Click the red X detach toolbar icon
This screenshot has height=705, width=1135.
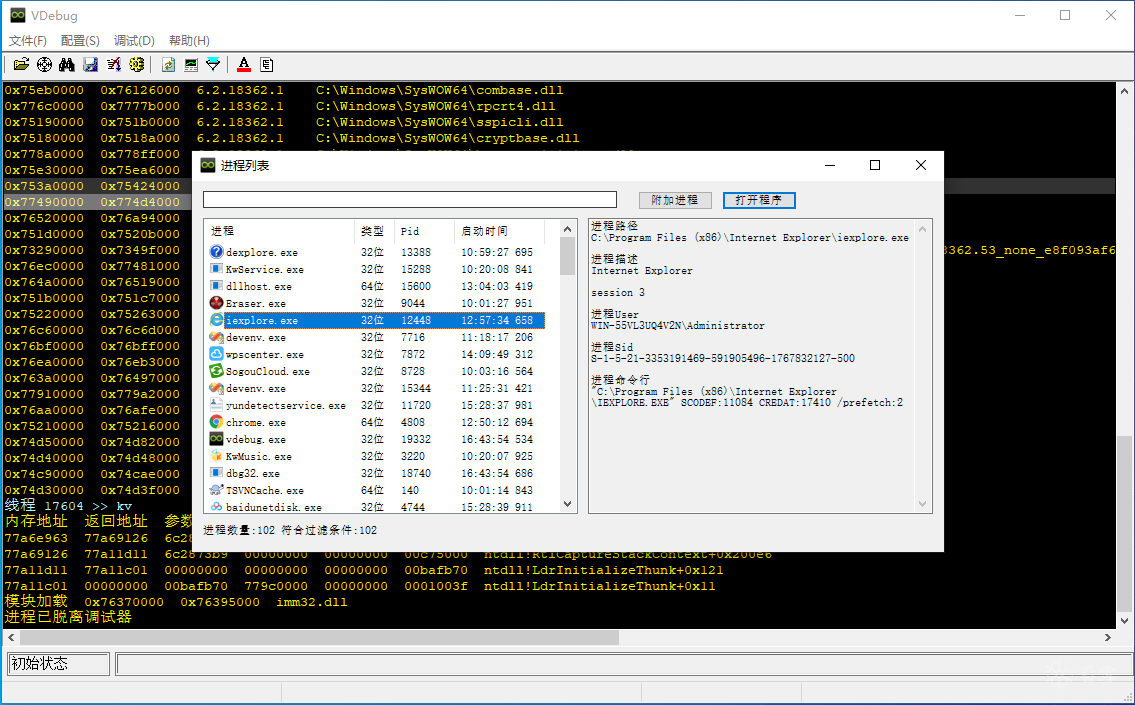pos(114,64)
